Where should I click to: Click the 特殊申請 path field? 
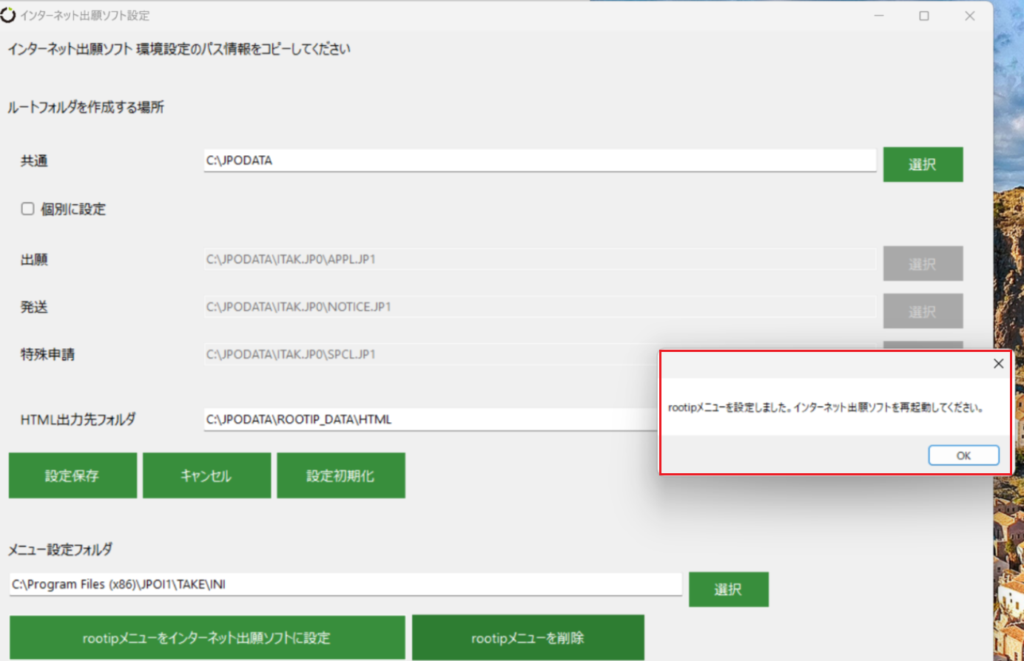tap(431, 354)
